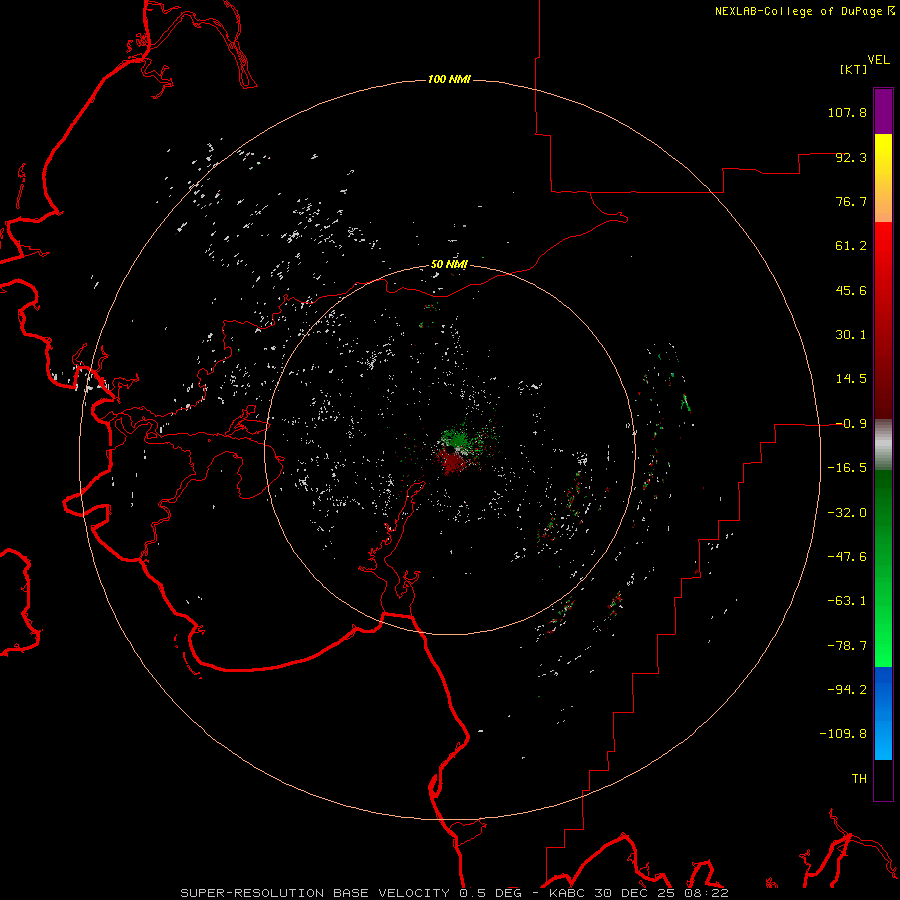Click the 45.6 velocity scale value
The width and height of the screenshot is (900, 900).
click(851, 290)
